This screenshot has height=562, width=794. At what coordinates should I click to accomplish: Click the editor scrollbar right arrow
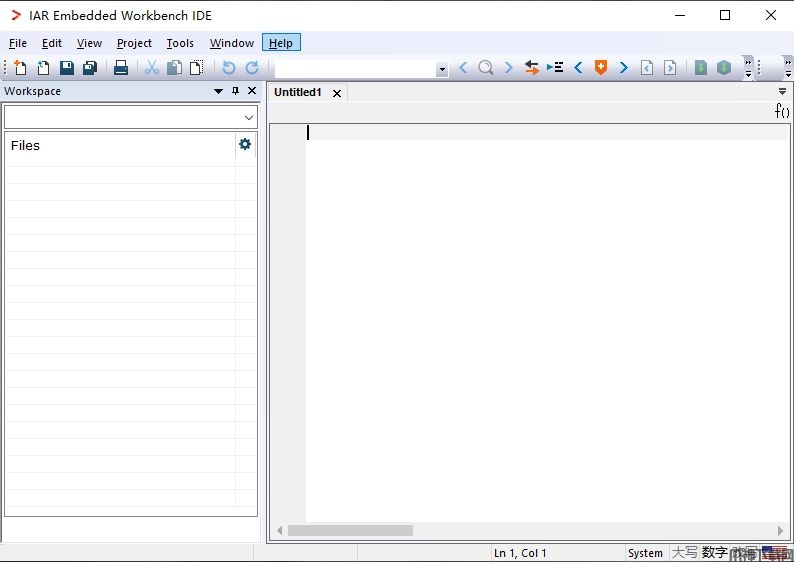click(780, 530)
